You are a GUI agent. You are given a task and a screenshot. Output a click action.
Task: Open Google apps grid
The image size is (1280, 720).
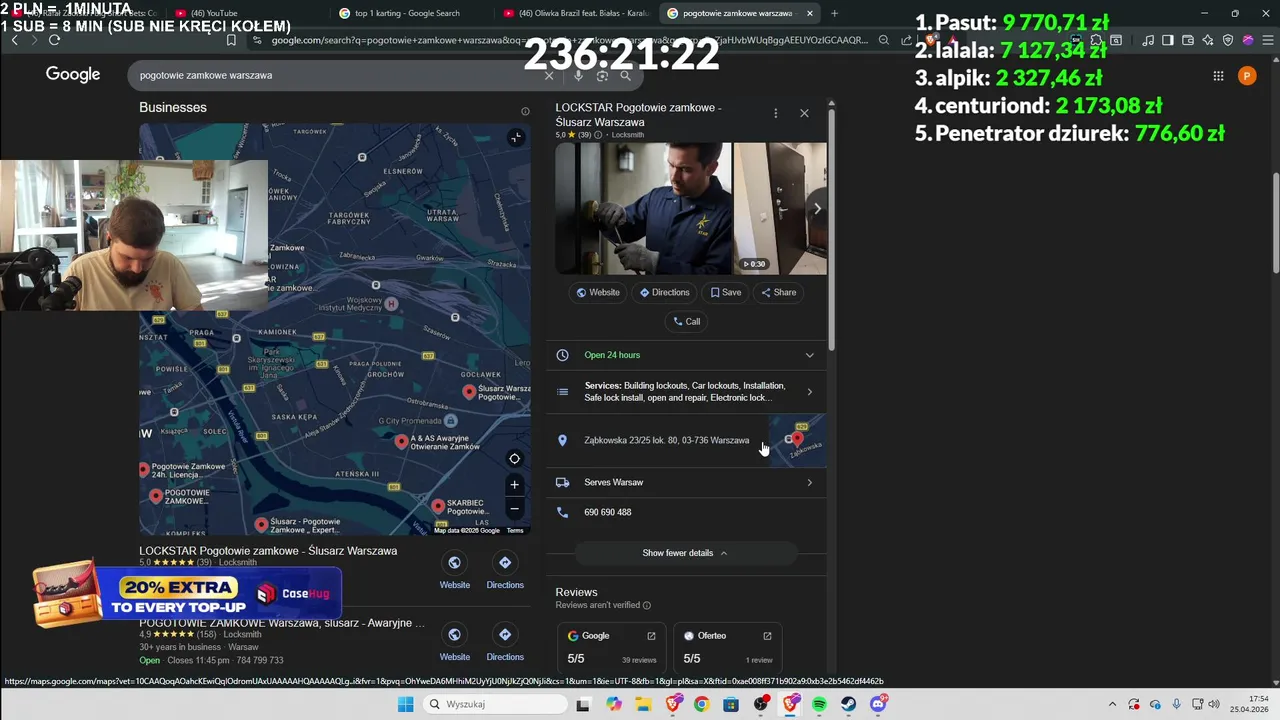pyautogui.click(x=1218, y=76)
